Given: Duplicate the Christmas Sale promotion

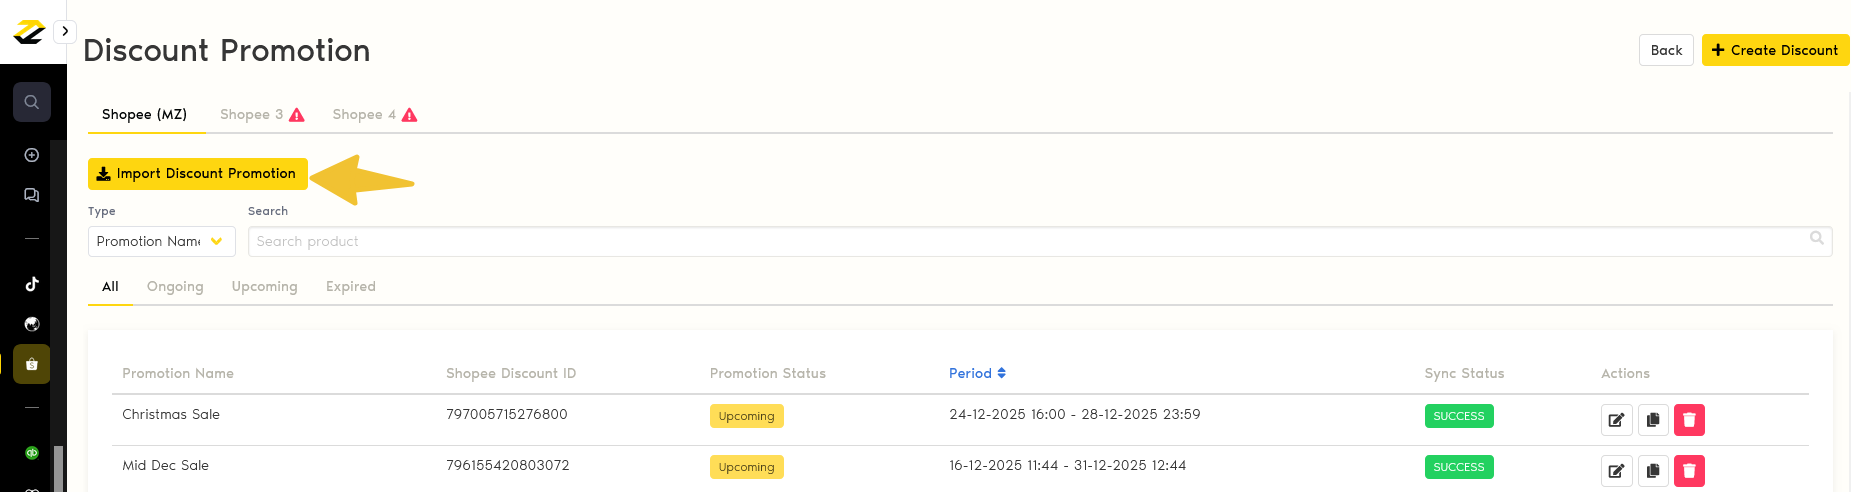Looking at the screenshot, I should click(x=1653, y=420).
